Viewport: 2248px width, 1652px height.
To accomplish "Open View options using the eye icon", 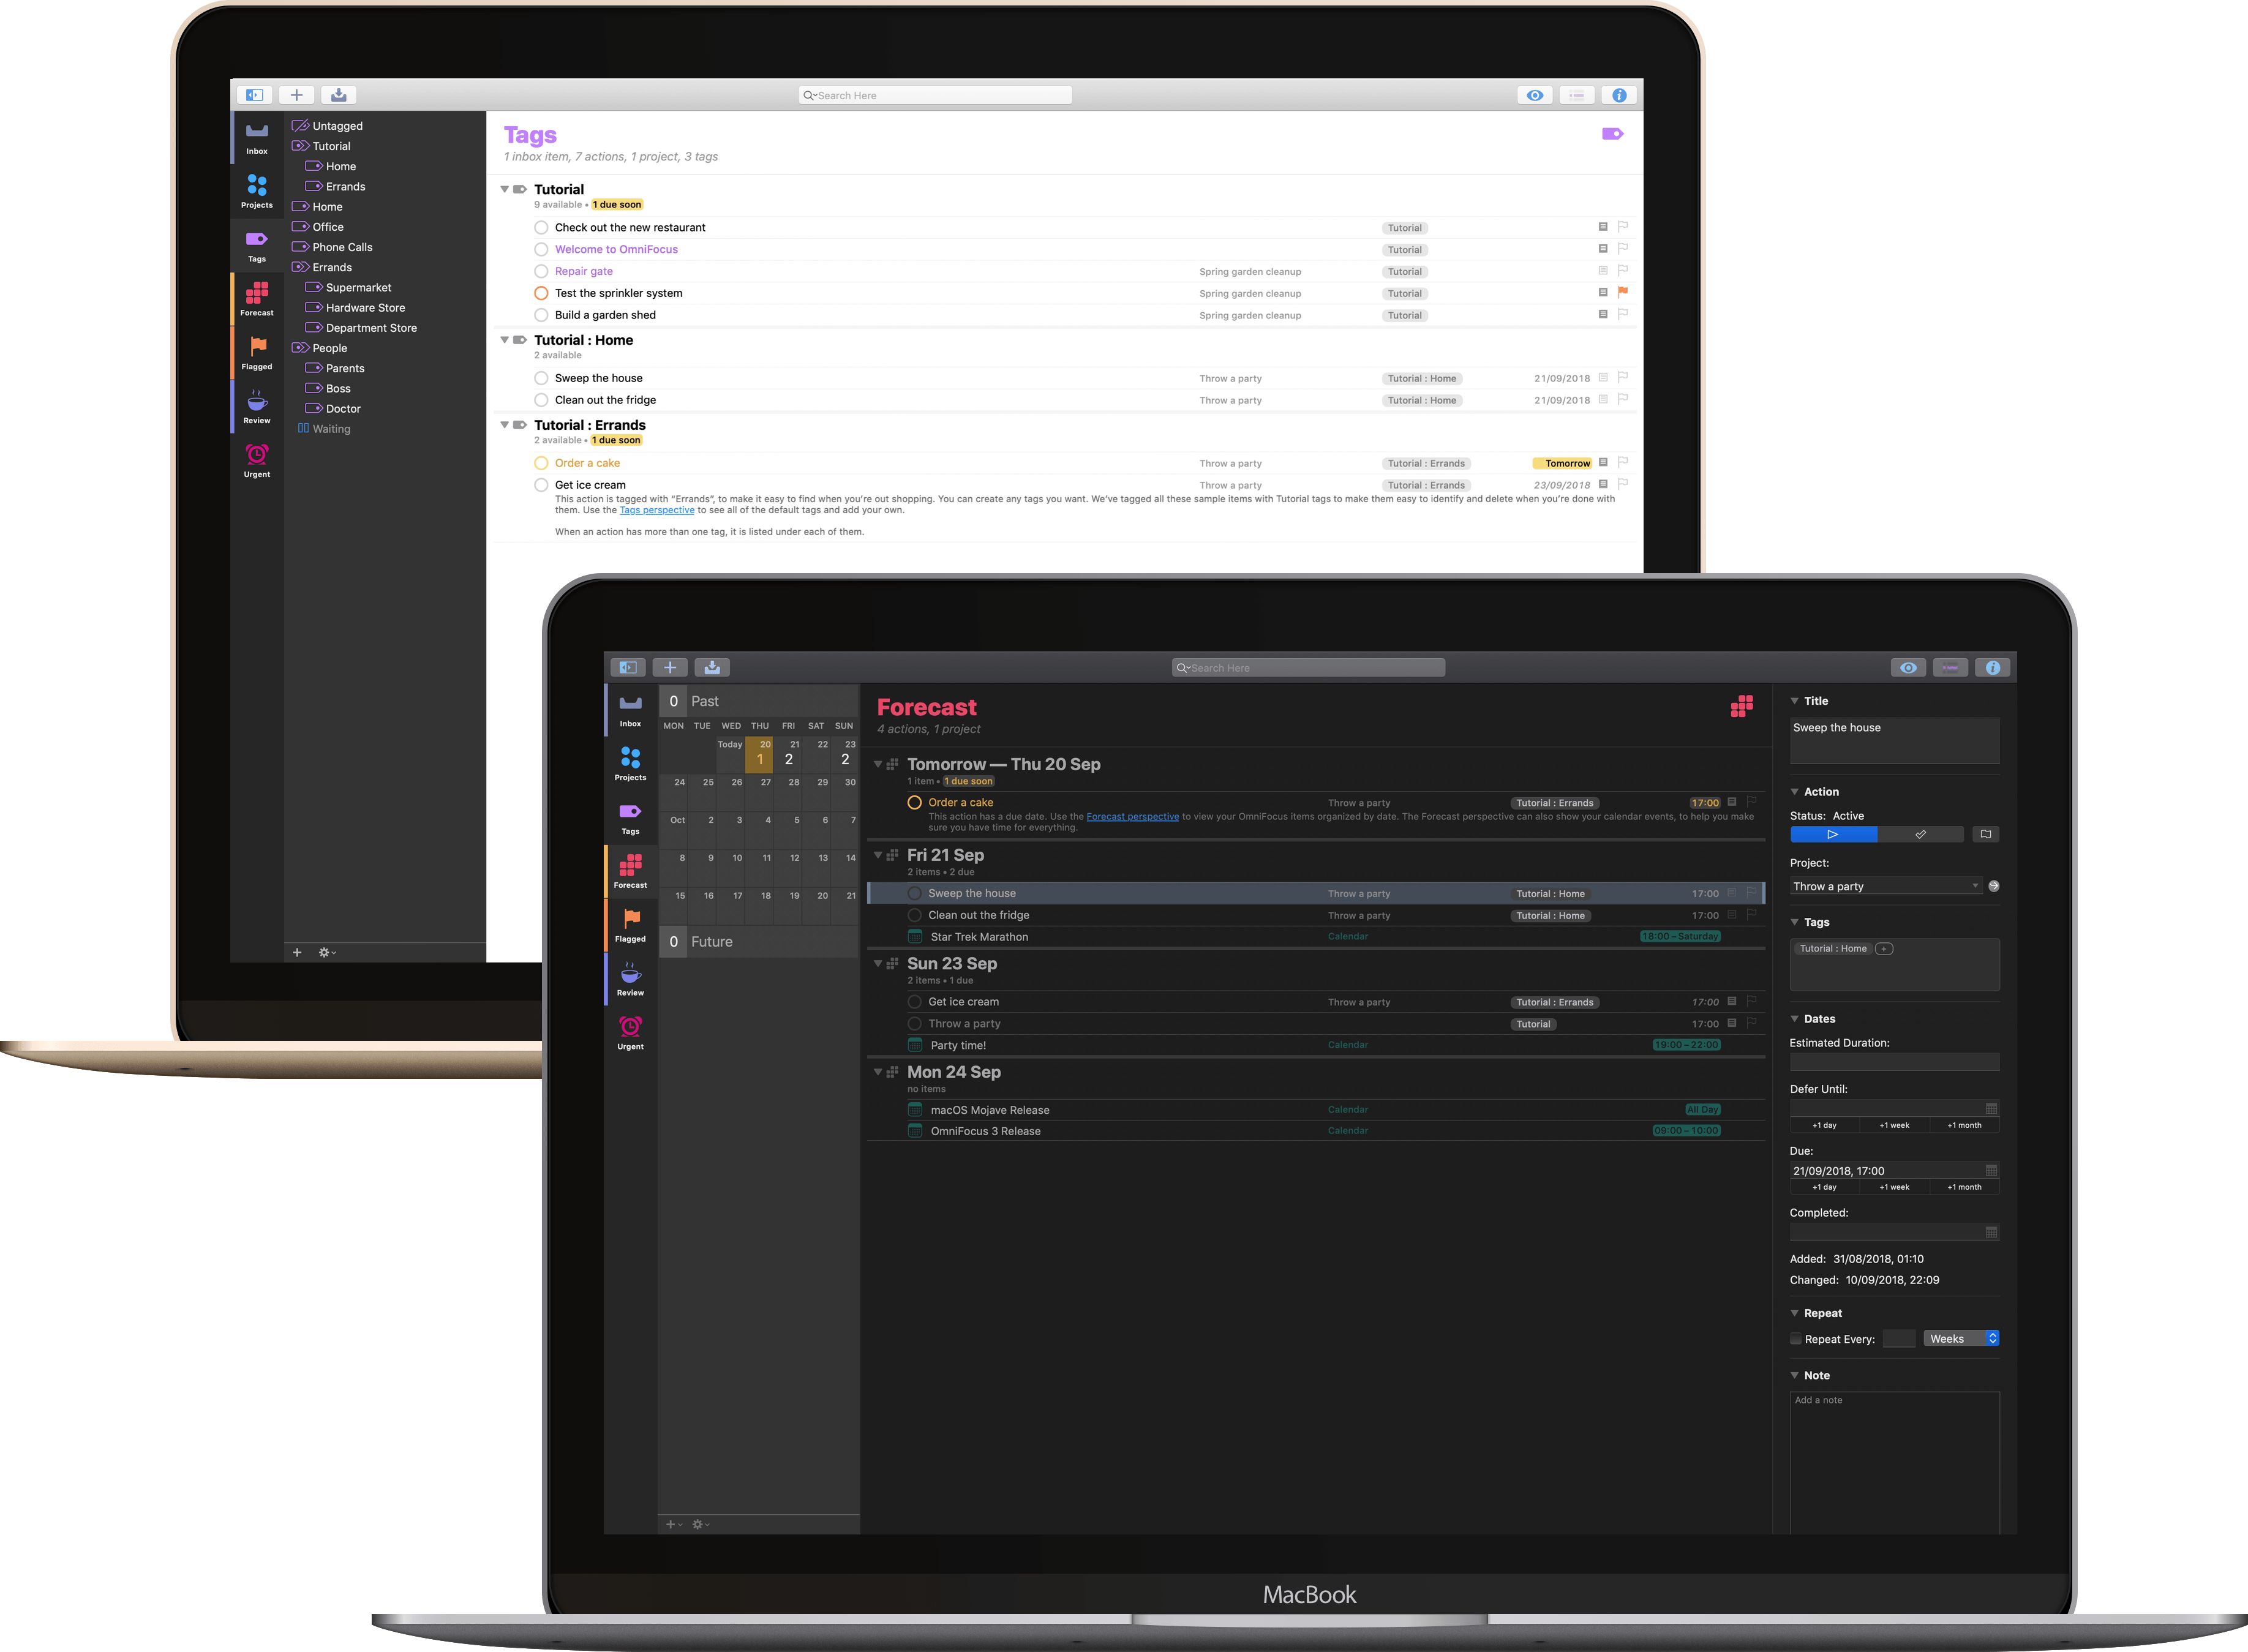I will 1909,667.
